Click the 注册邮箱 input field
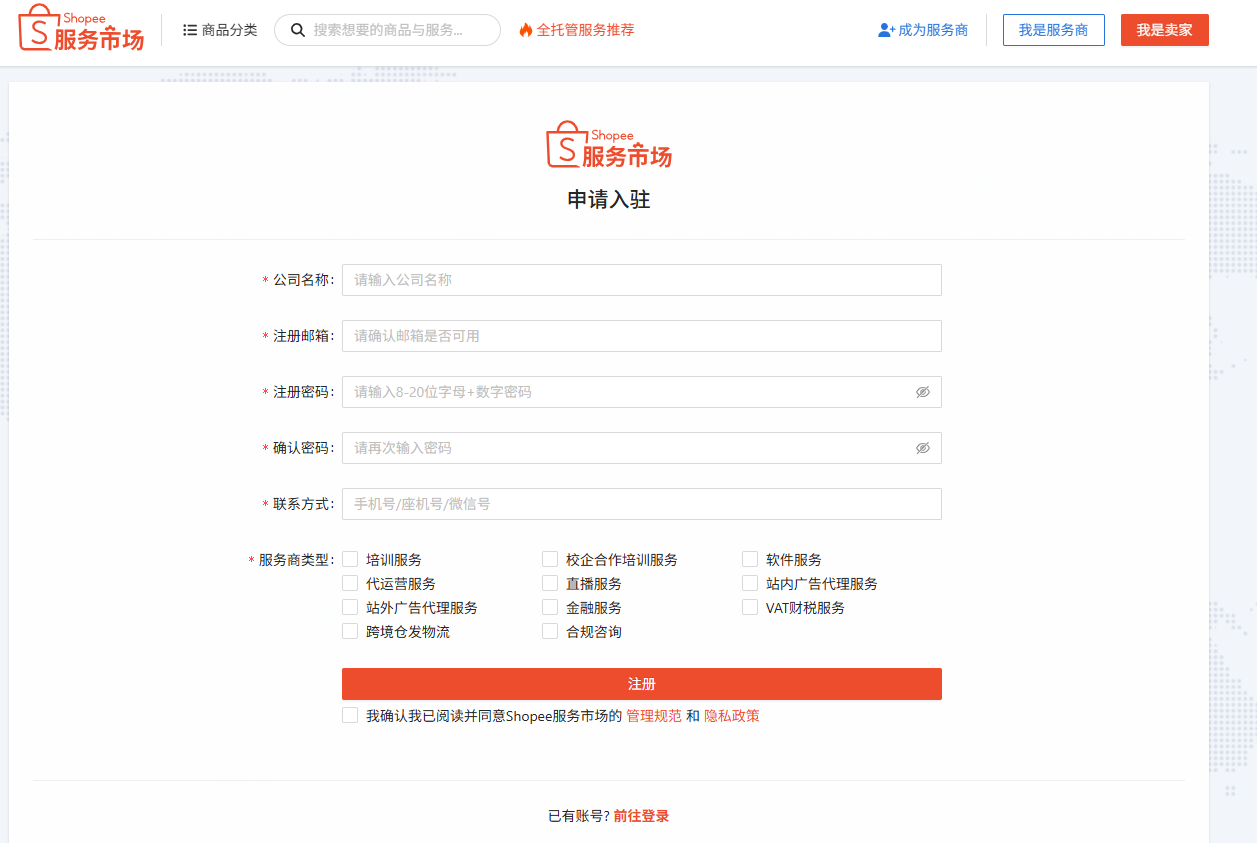Image resolution: width=1257 pixels, height=843 pixels. (x=642, y=336)
